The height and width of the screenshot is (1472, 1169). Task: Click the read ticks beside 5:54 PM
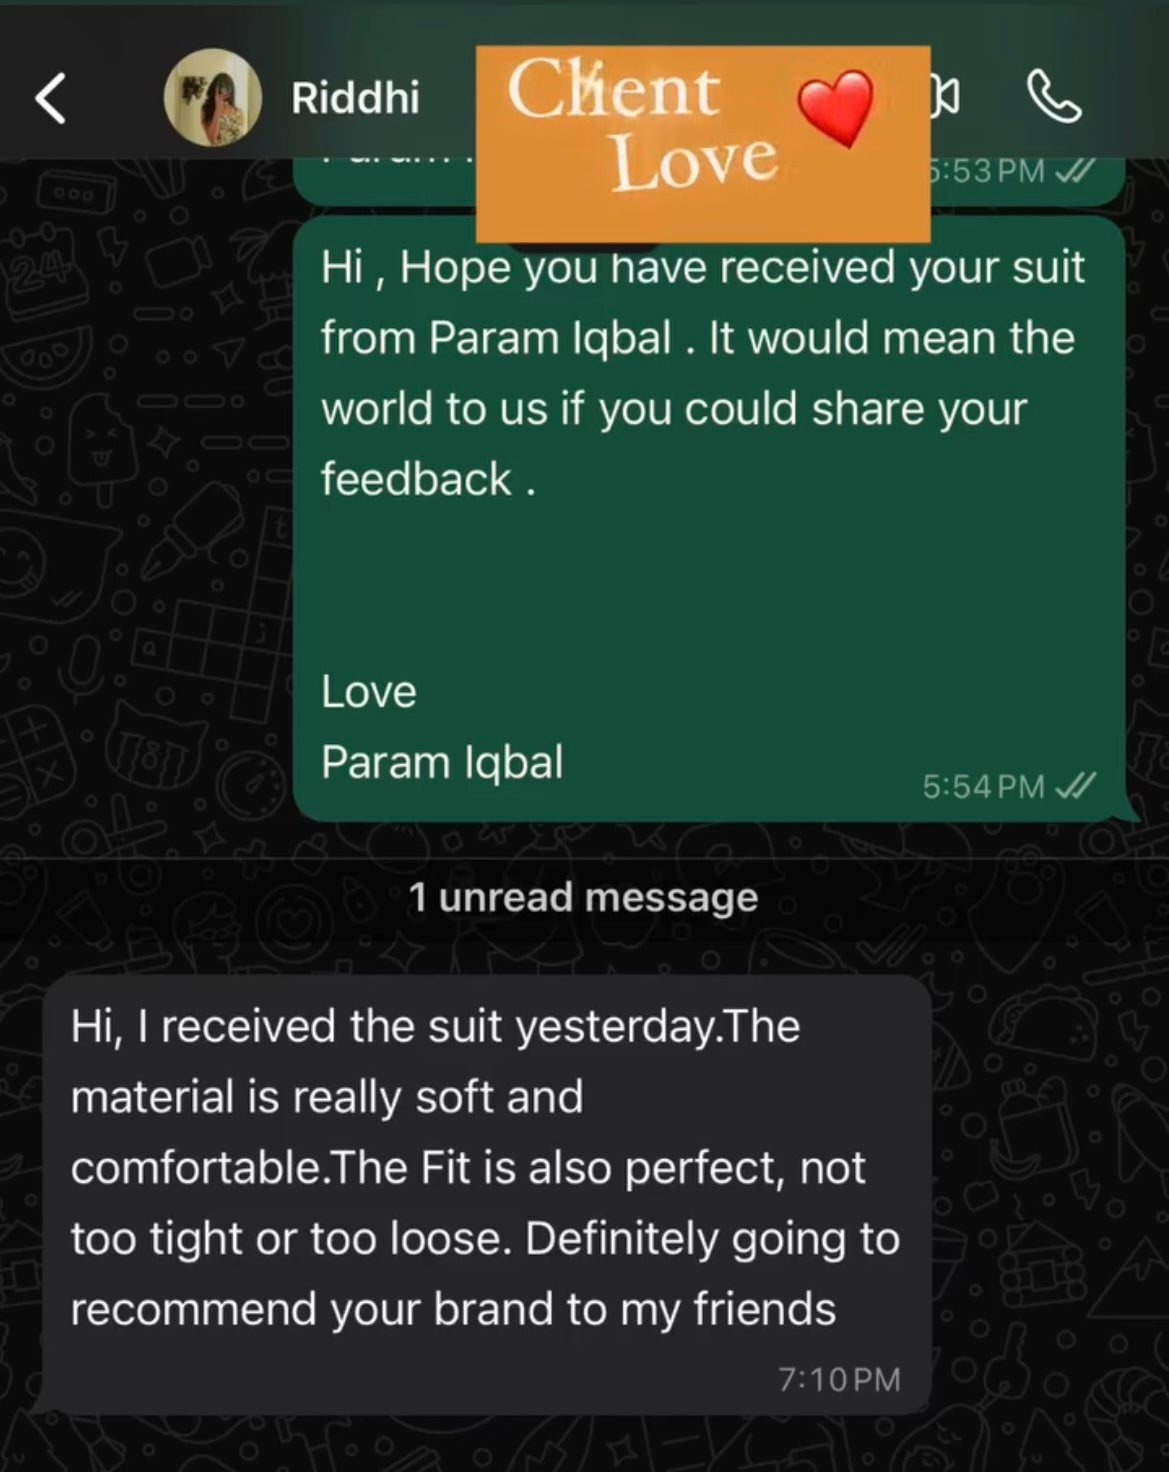(x=1076, y=786)
